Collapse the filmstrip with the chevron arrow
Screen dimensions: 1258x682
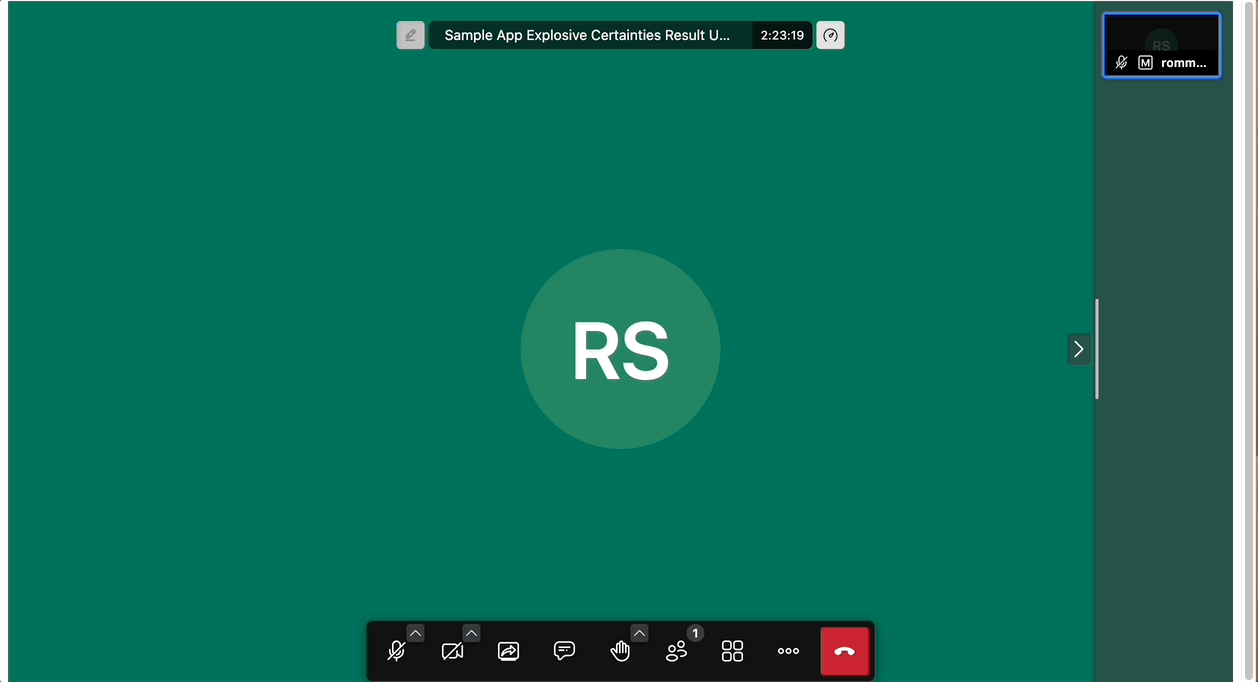[x=1078, y=349]
